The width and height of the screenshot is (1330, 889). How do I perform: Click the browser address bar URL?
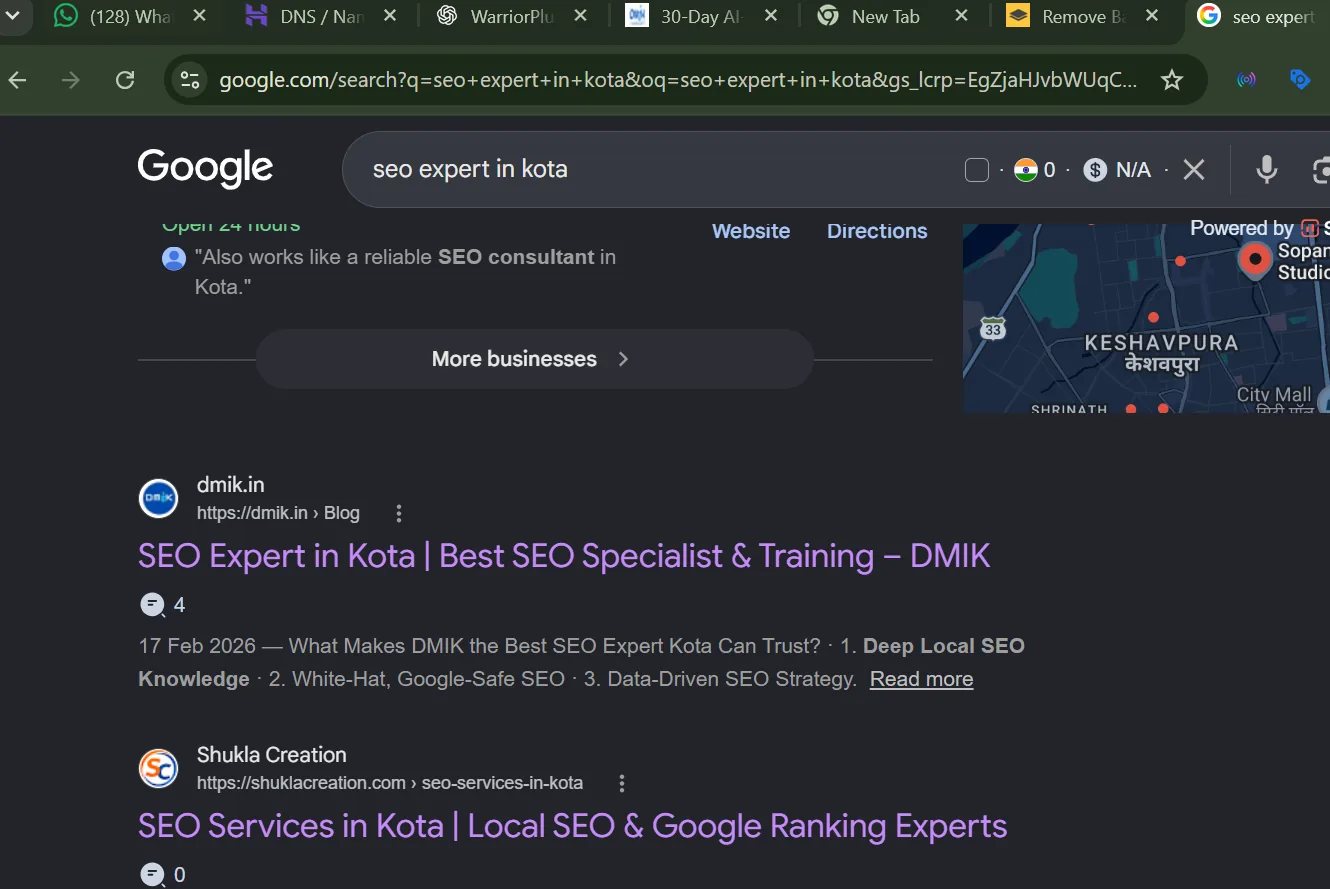678,80
